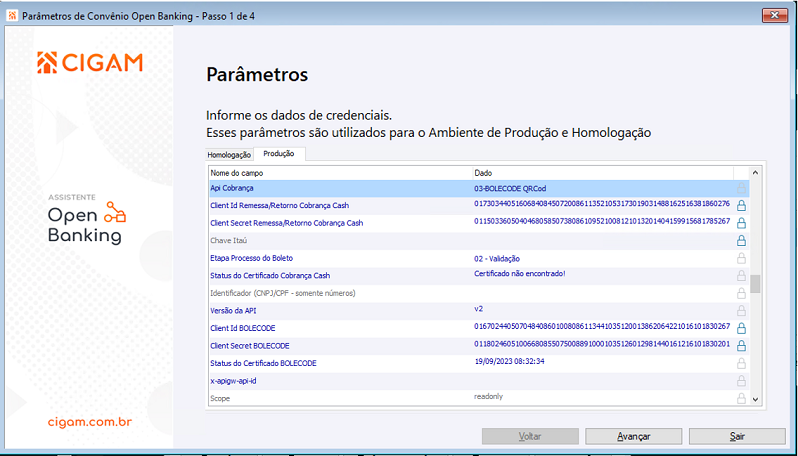Click value 02 - Validação
Image resolution: width=798 pixels, height=456 pixels.
point(497,259)
